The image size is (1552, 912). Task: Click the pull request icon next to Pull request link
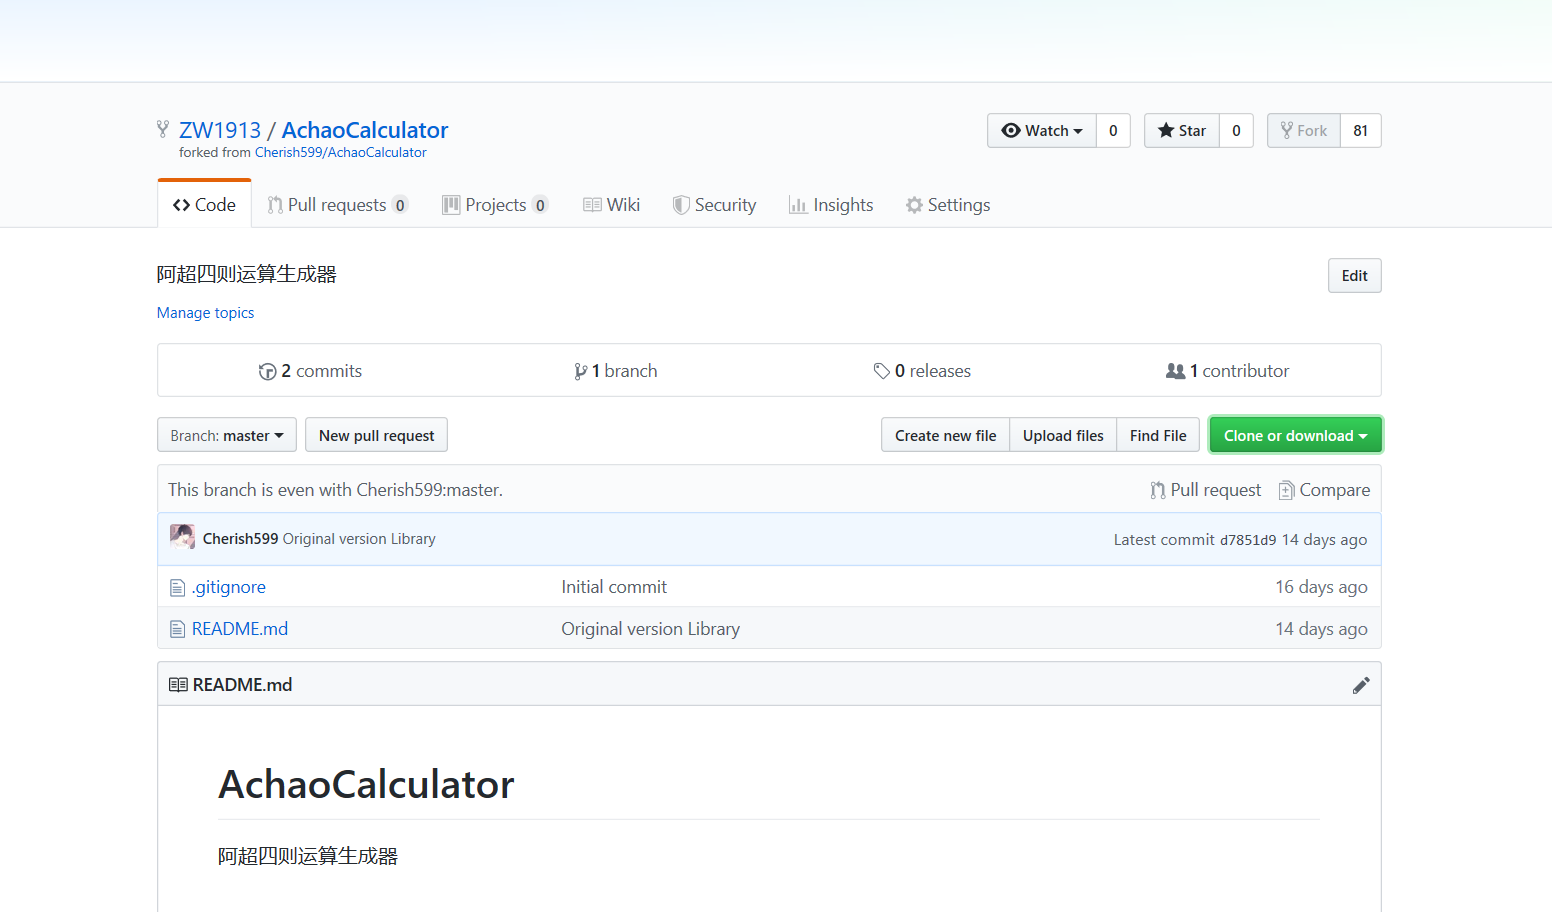(x=1158, y=490)
